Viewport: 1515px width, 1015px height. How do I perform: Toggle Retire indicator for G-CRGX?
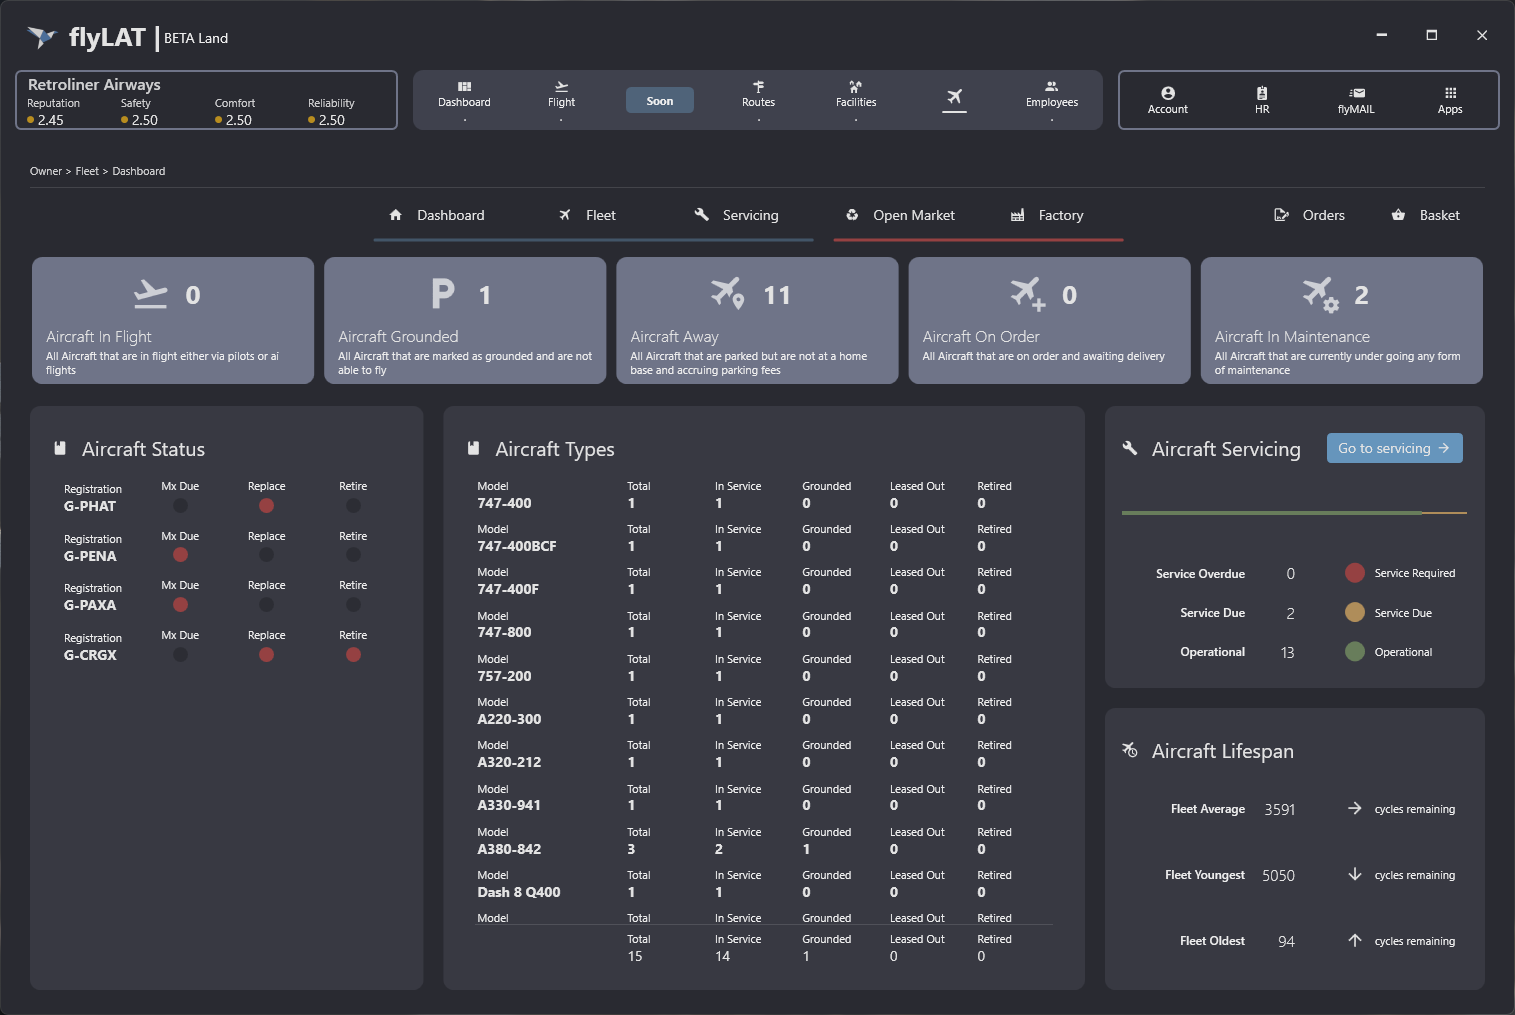pyautogui.click(x=353, y=655)
